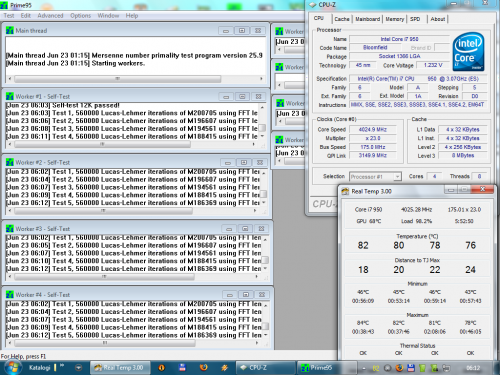
Task: Click the Intel Core logo in CPU-Z
Action: tap(468, 51)
